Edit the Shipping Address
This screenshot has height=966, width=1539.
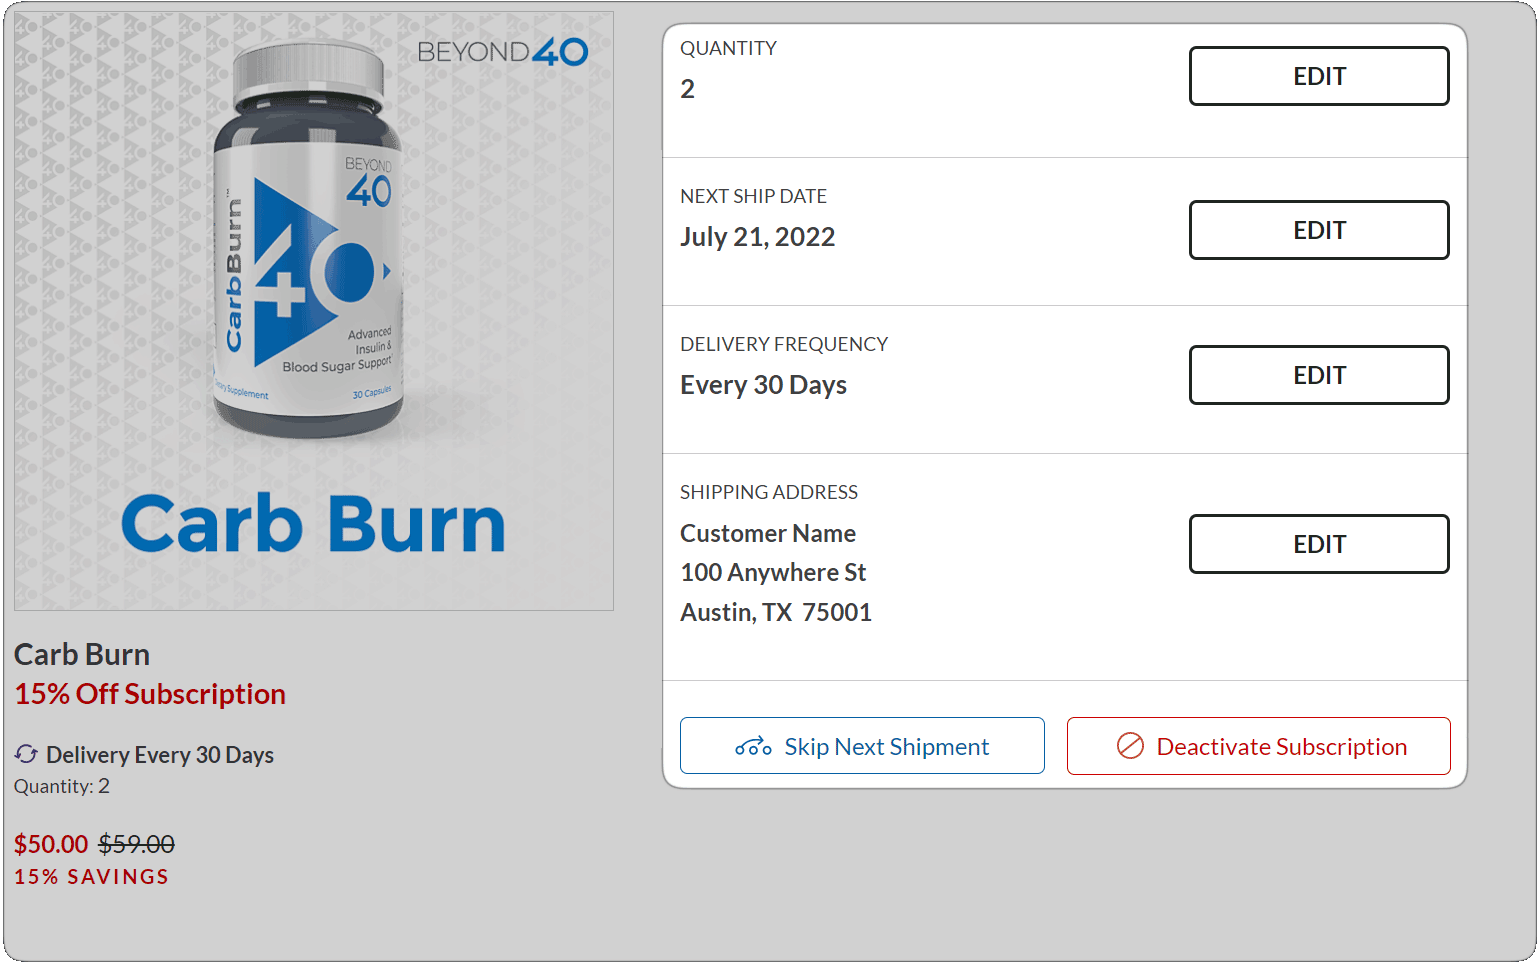1319,544
